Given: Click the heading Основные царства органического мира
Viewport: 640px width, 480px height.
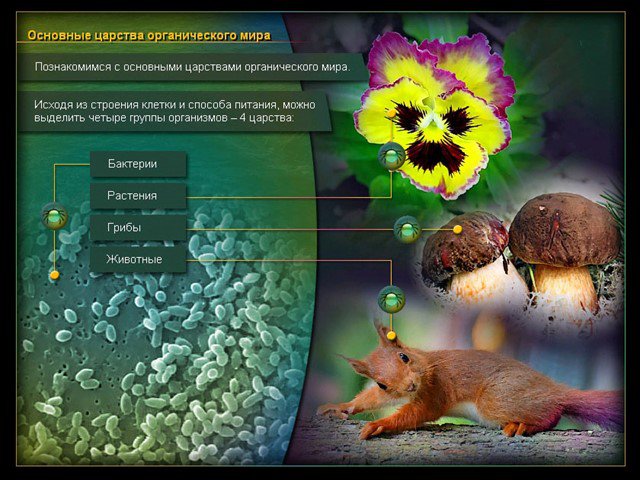Looking at the screenshot, I should (149, 36).
